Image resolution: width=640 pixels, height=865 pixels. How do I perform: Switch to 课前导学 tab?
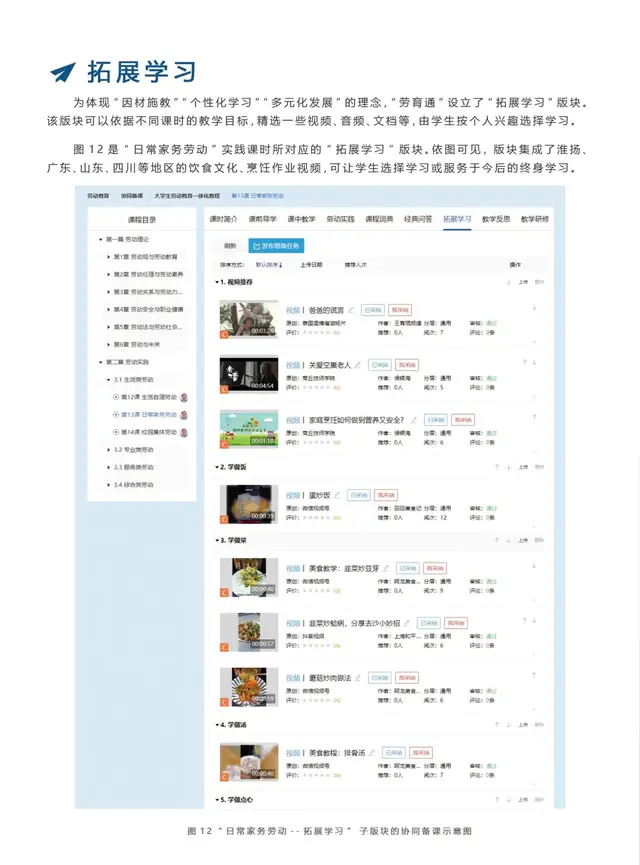262,219
